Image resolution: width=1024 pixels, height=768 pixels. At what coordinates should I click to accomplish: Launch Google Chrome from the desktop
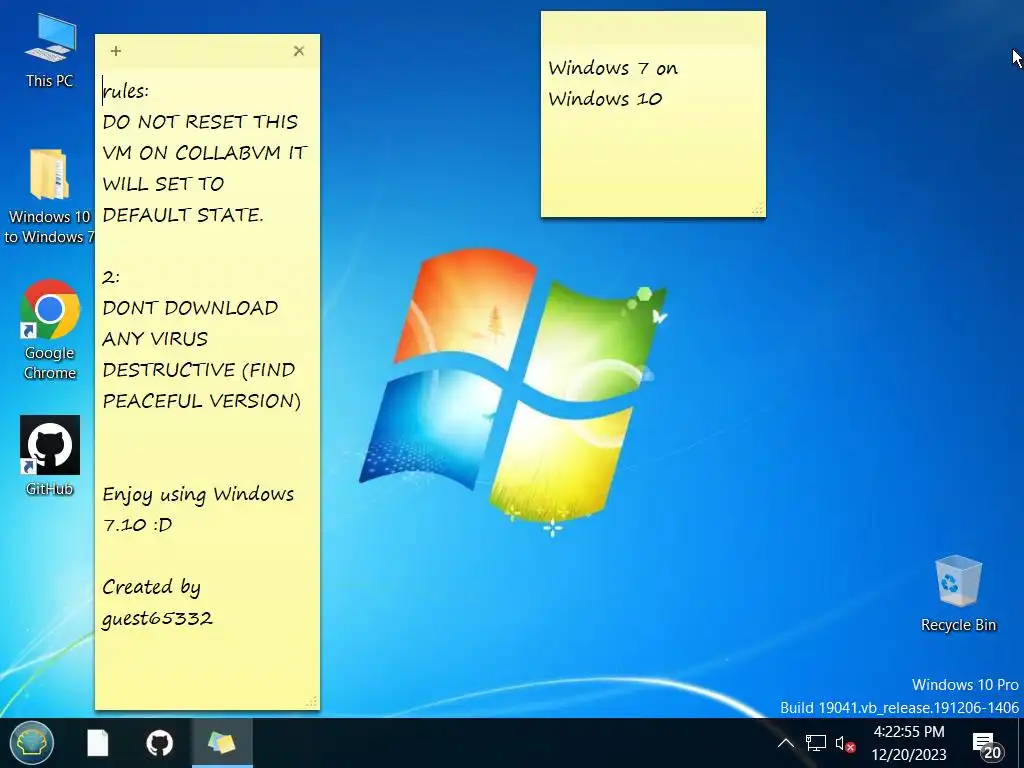[x=50, y=330]
